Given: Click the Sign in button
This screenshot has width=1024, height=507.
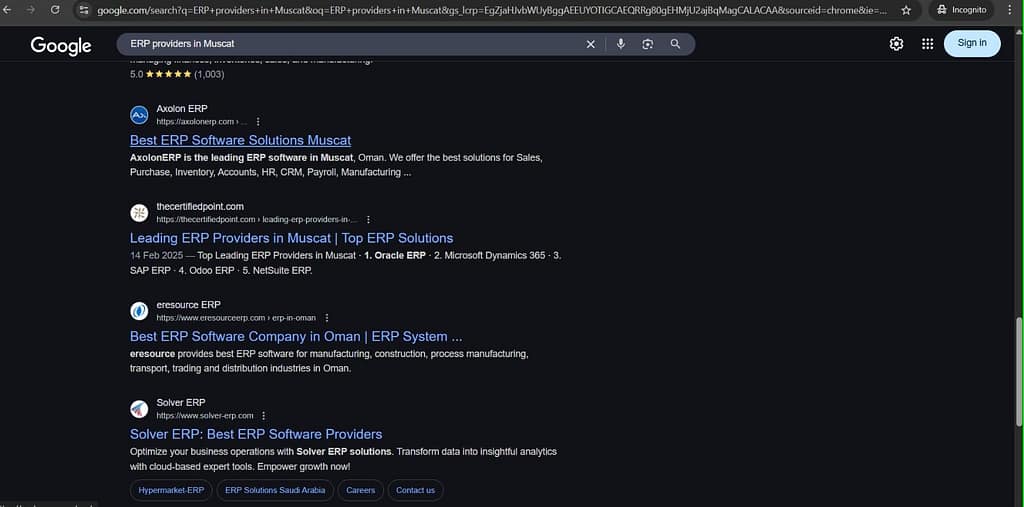Looking at the screenshot, I should tap(972, 43).
